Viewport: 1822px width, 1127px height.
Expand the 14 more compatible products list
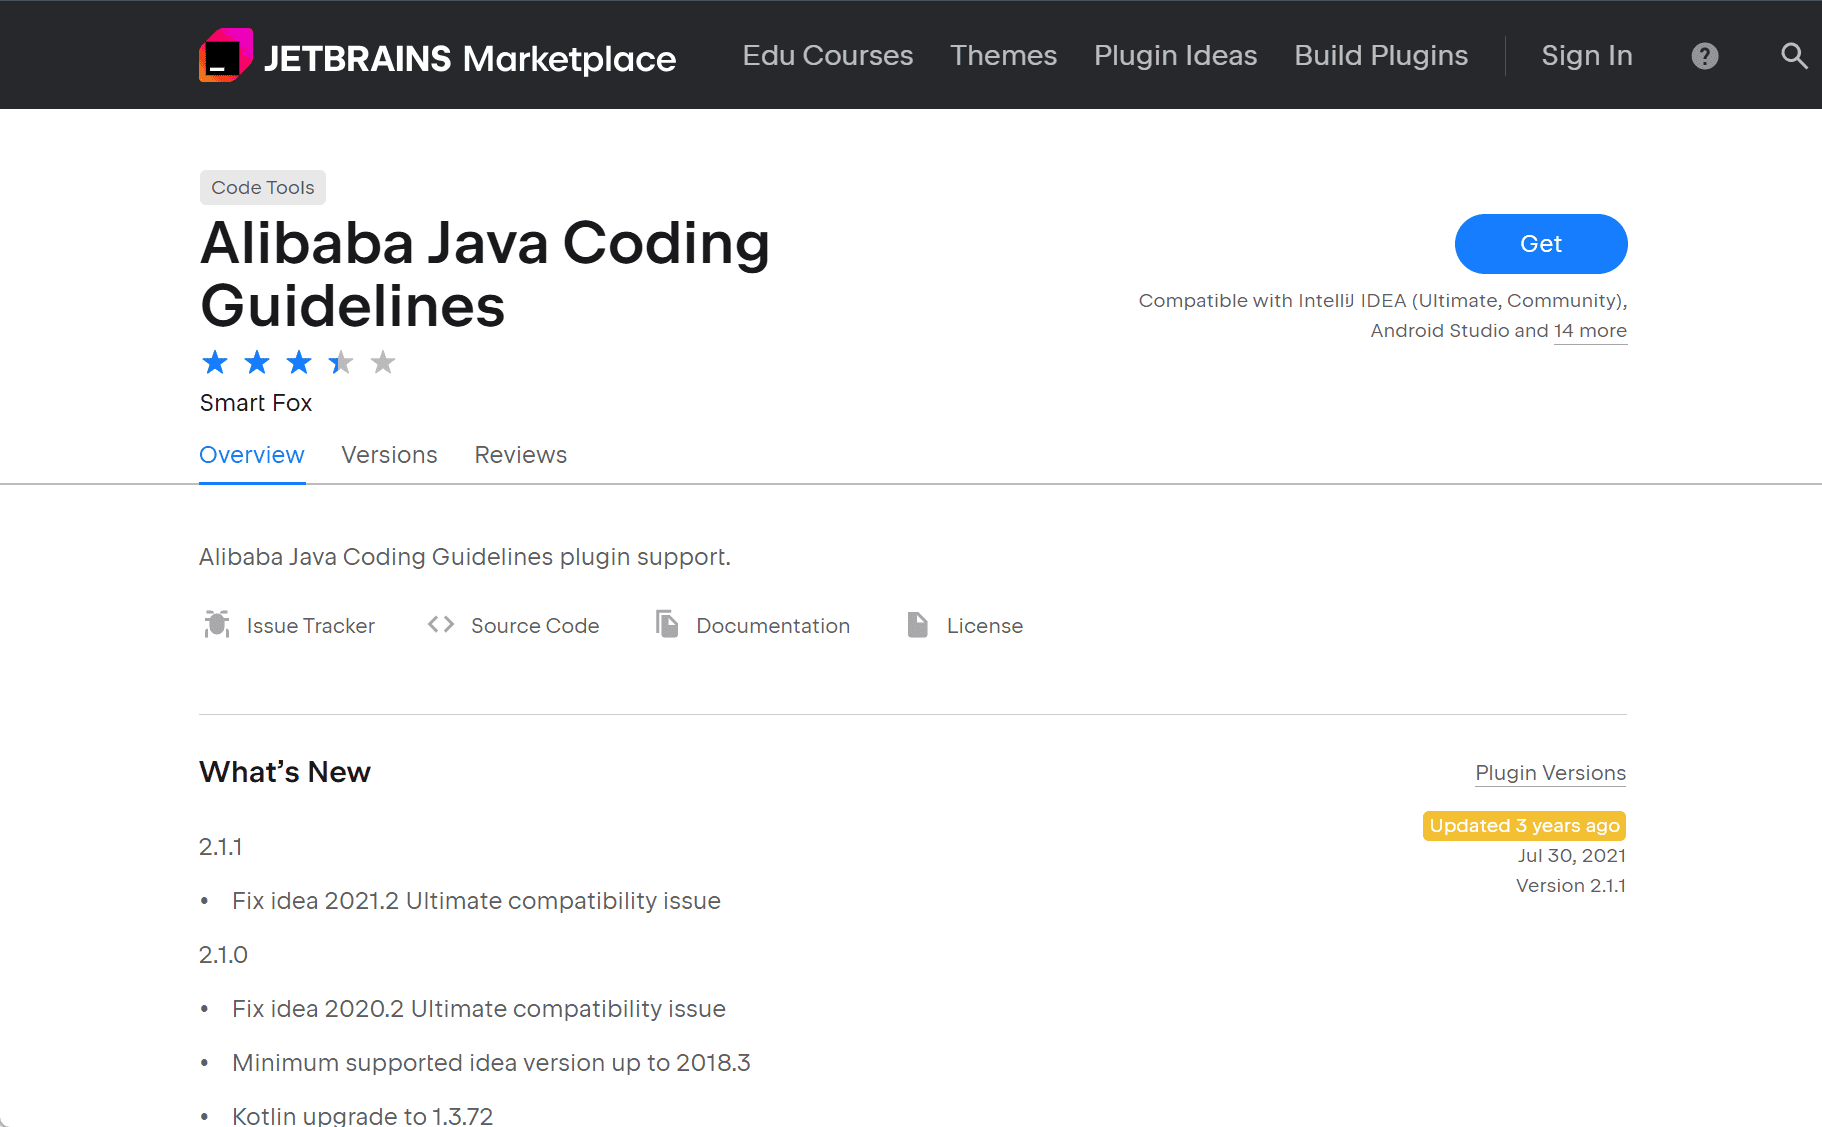pyautogui.click(x=1590, y=330)
